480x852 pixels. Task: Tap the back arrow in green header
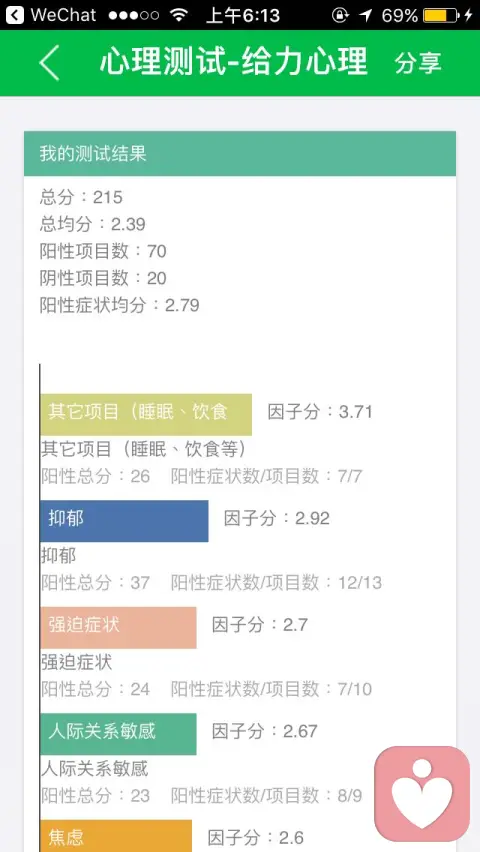point(49,63)
